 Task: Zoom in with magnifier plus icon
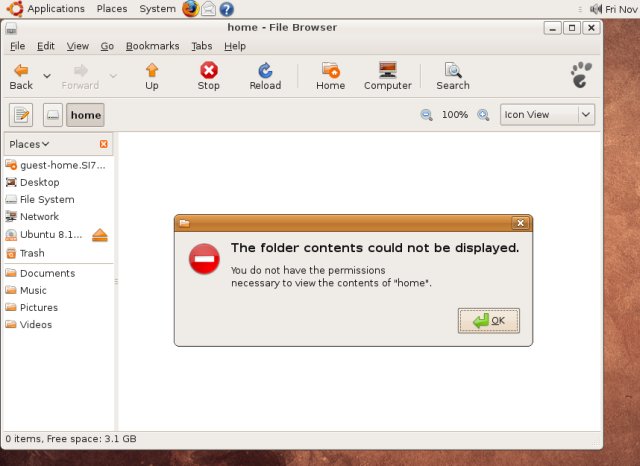click(x=483, y=115)
